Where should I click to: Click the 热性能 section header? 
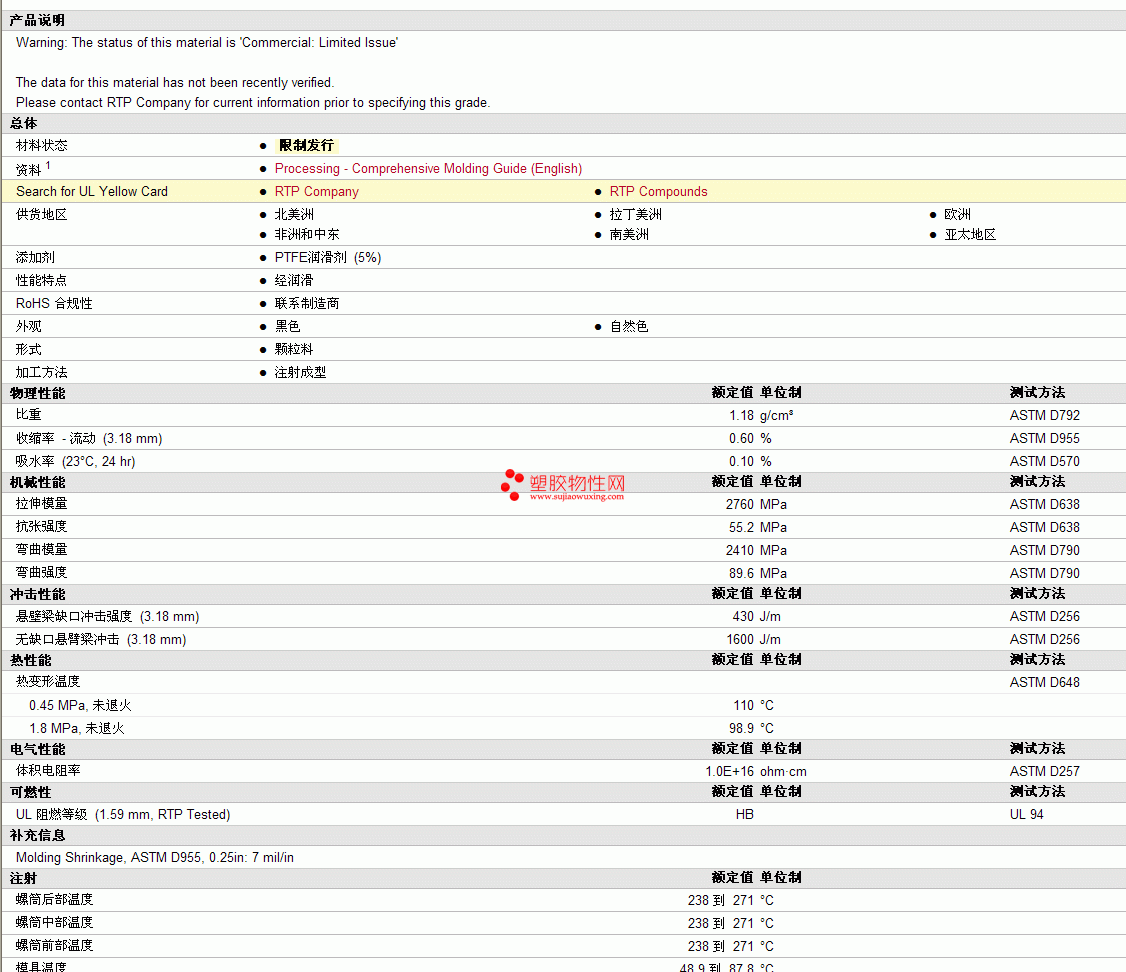(x=30, y=660)
